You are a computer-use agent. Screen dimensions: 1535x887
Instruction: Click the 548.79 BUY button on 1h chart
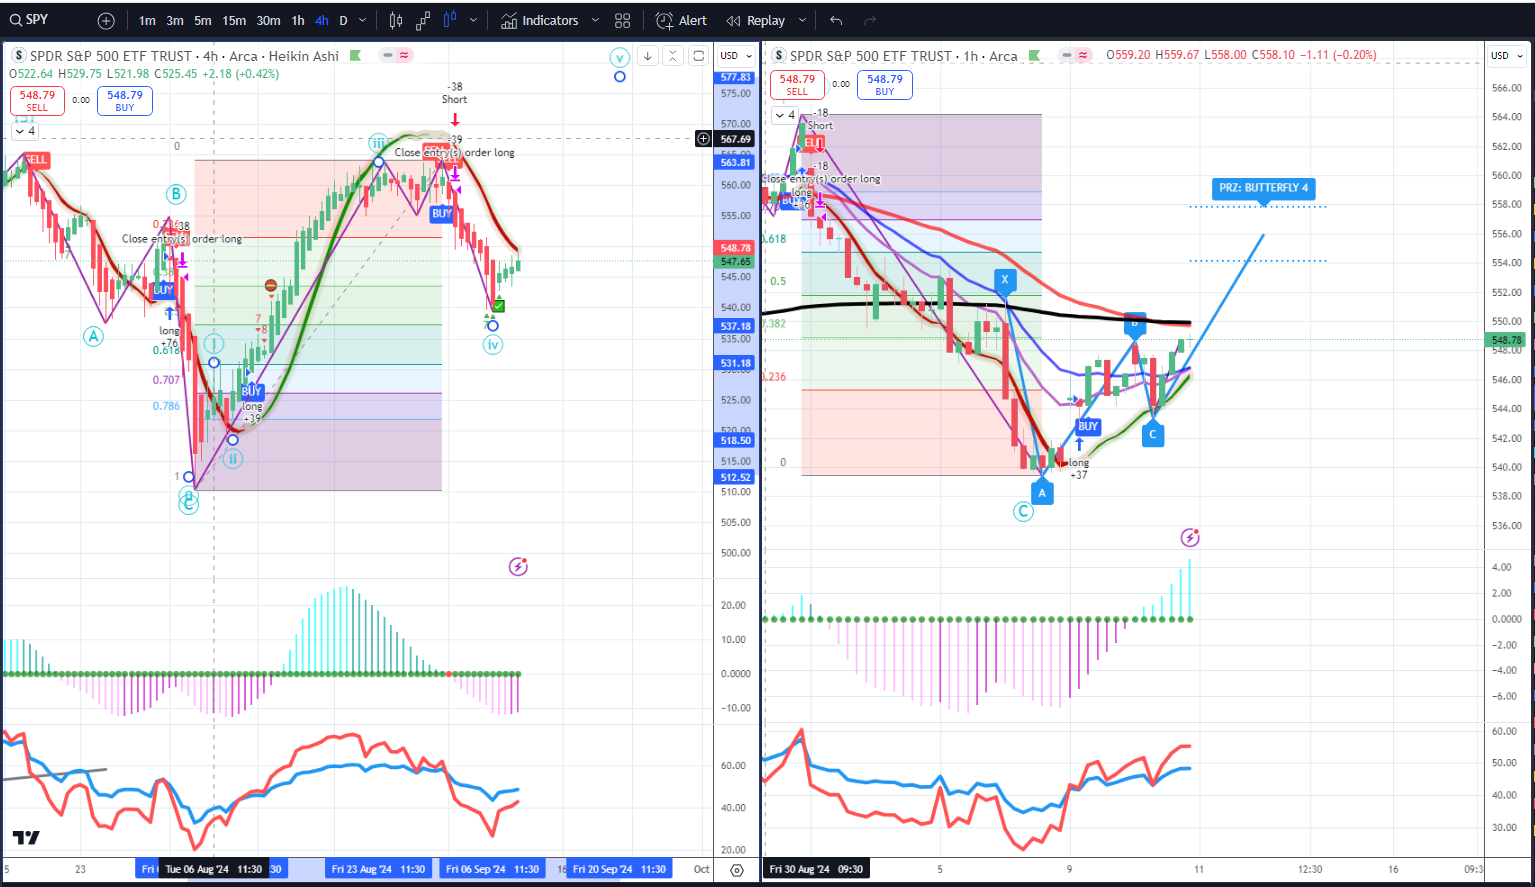[x=885, y=85]
